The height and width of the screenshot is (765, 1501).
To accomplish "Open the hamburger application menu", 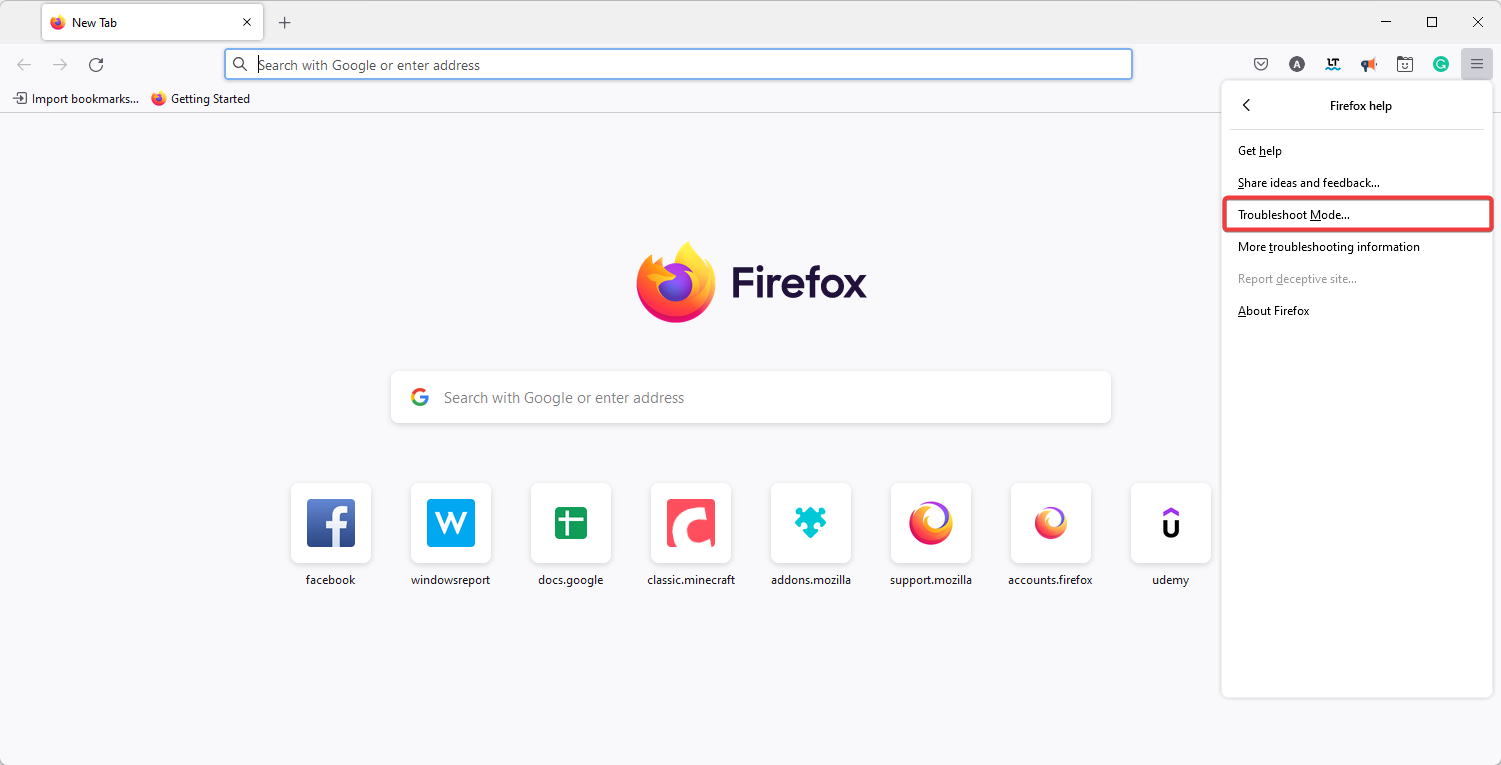I will [x=1476, y=64].
